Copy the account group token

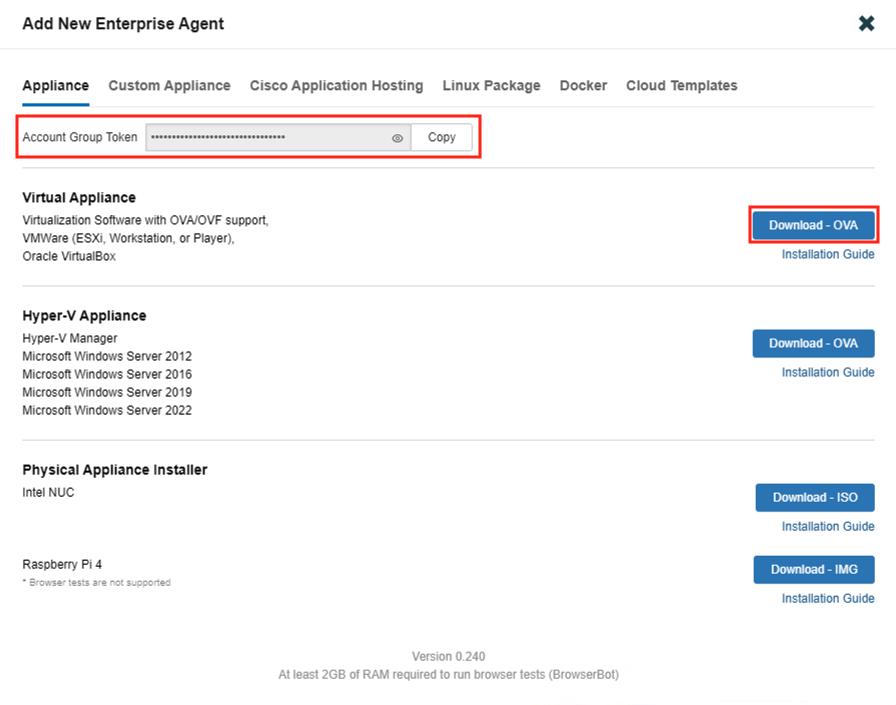coord(441,137)
